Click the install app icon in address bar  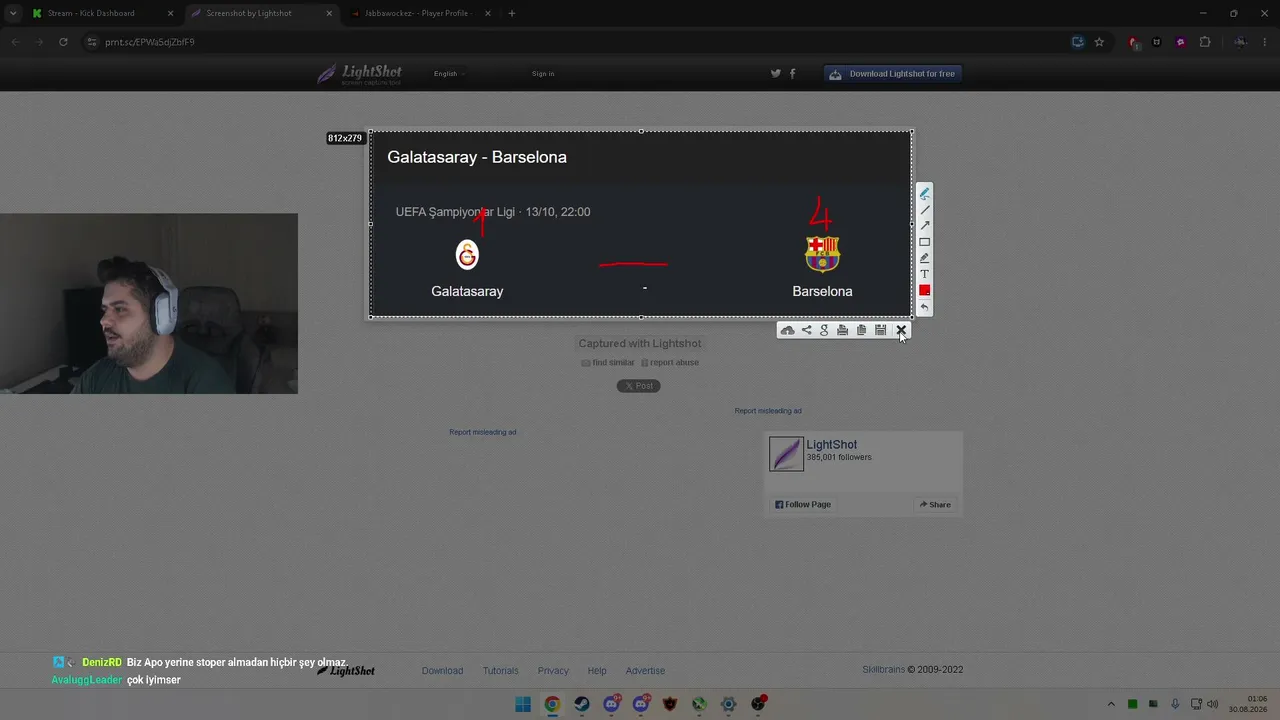1077,42
